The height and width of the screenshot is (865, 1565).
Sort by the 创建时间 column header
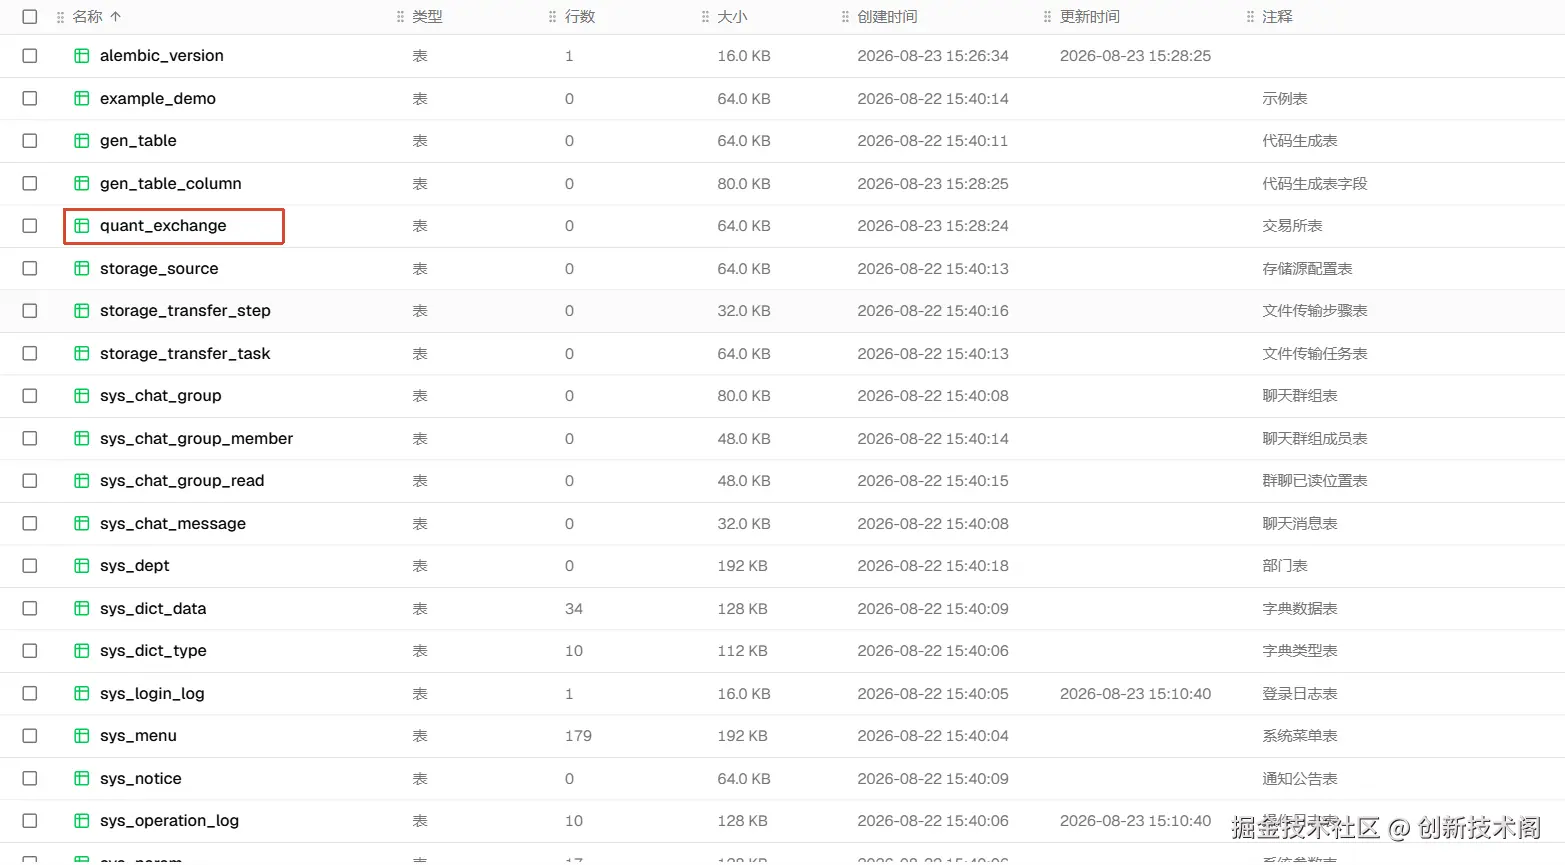click(x=887, y=17)
